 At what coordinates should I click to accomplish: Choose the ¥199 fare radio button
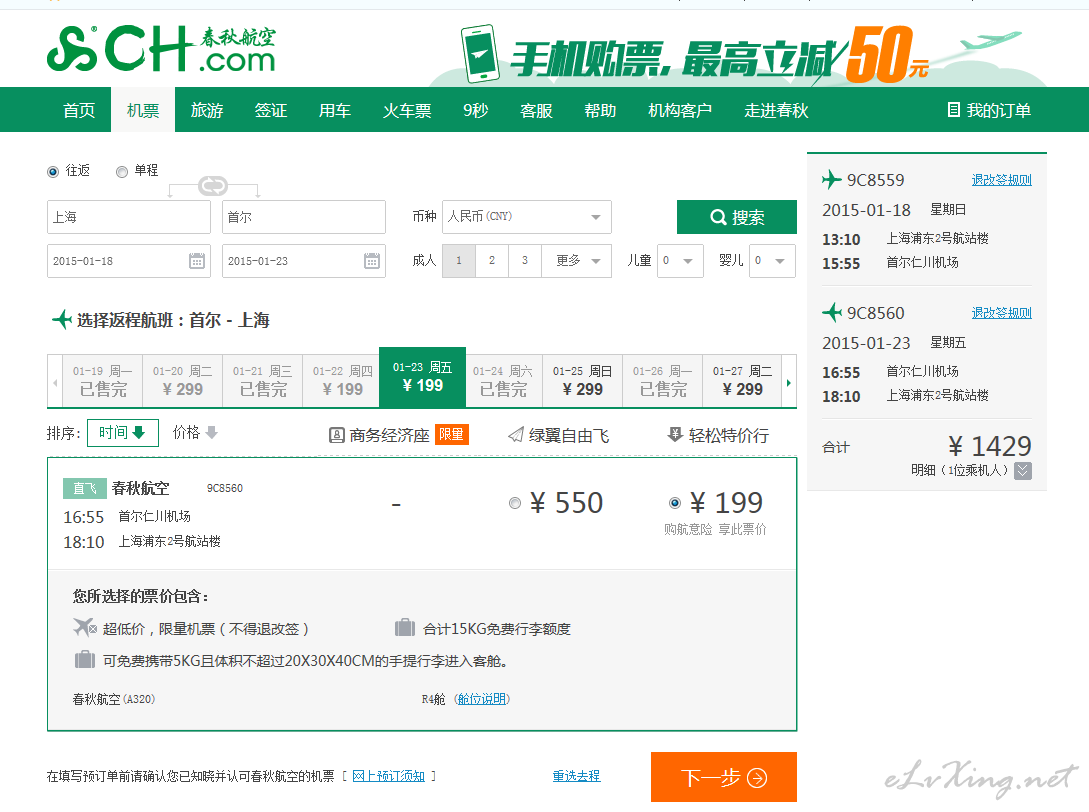pos(674,503)
